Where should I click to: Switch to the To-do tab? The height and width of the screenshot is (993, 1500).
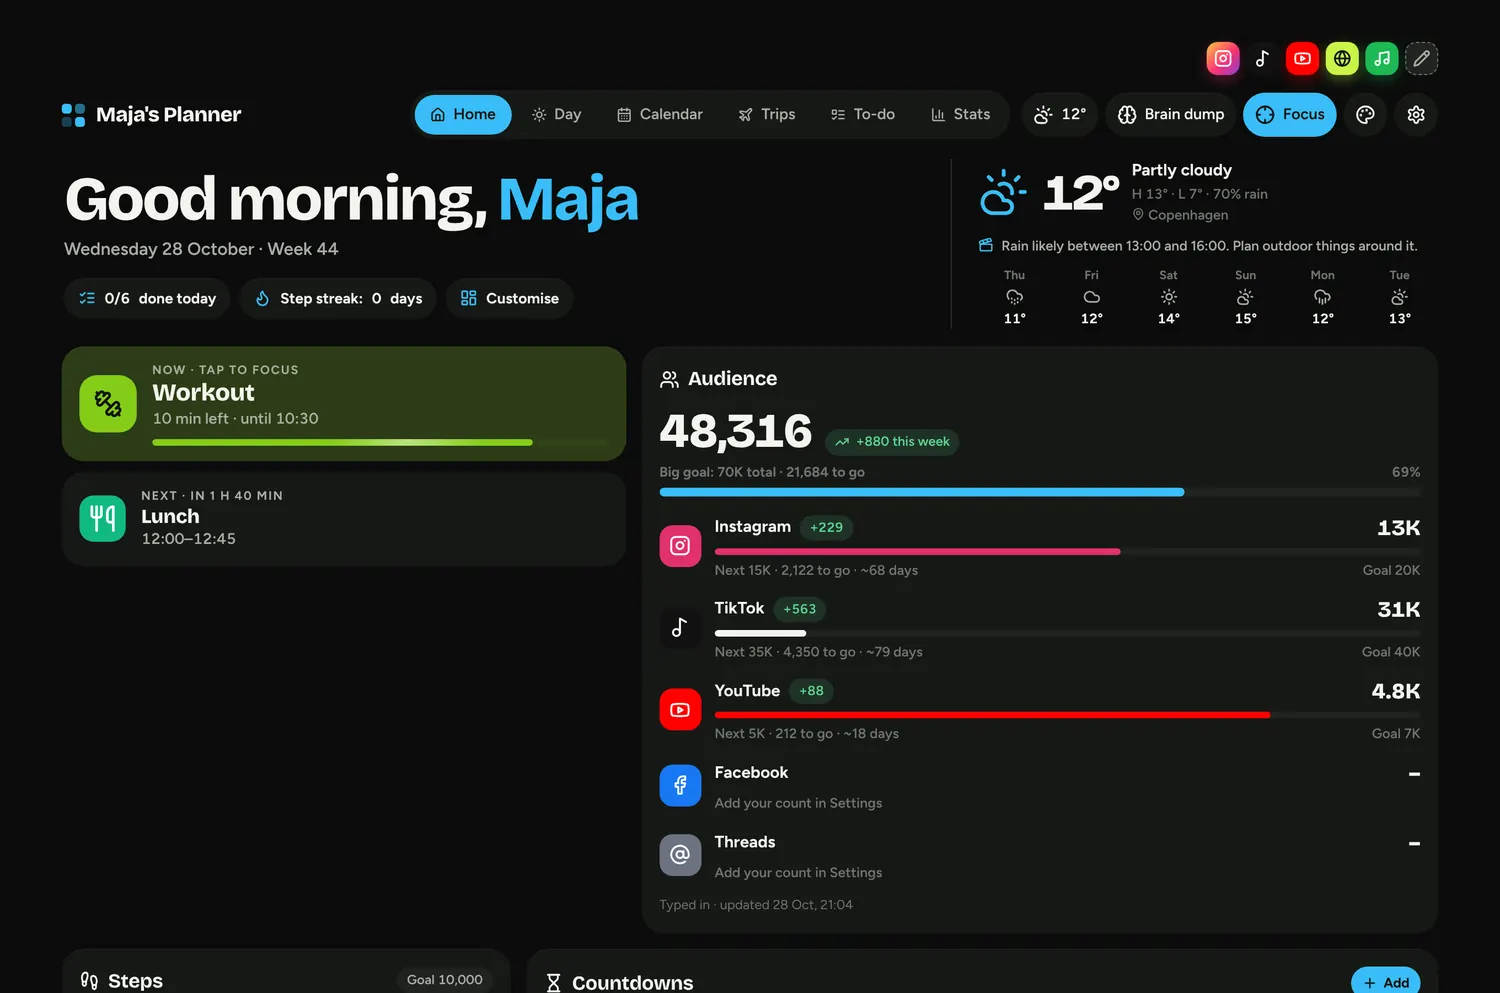pyautogui.click(x=862, y=114)
